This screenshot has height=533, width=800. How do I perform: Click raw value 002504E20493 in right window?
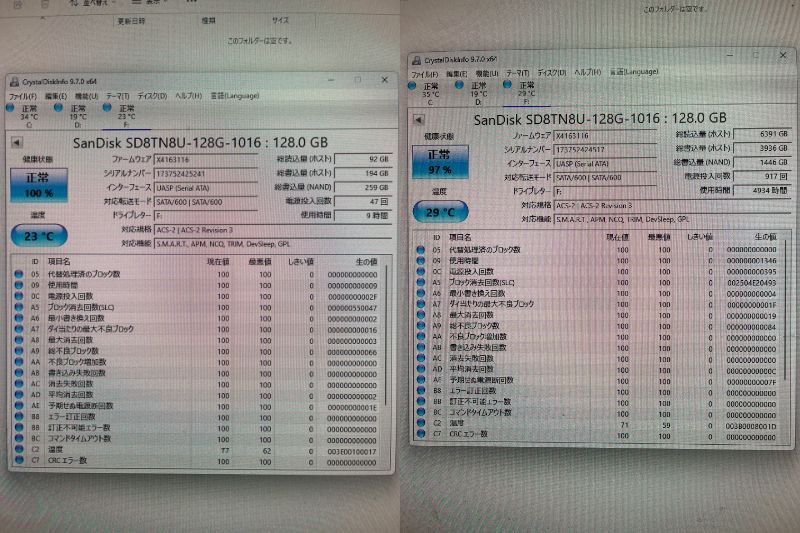[752, 282]
